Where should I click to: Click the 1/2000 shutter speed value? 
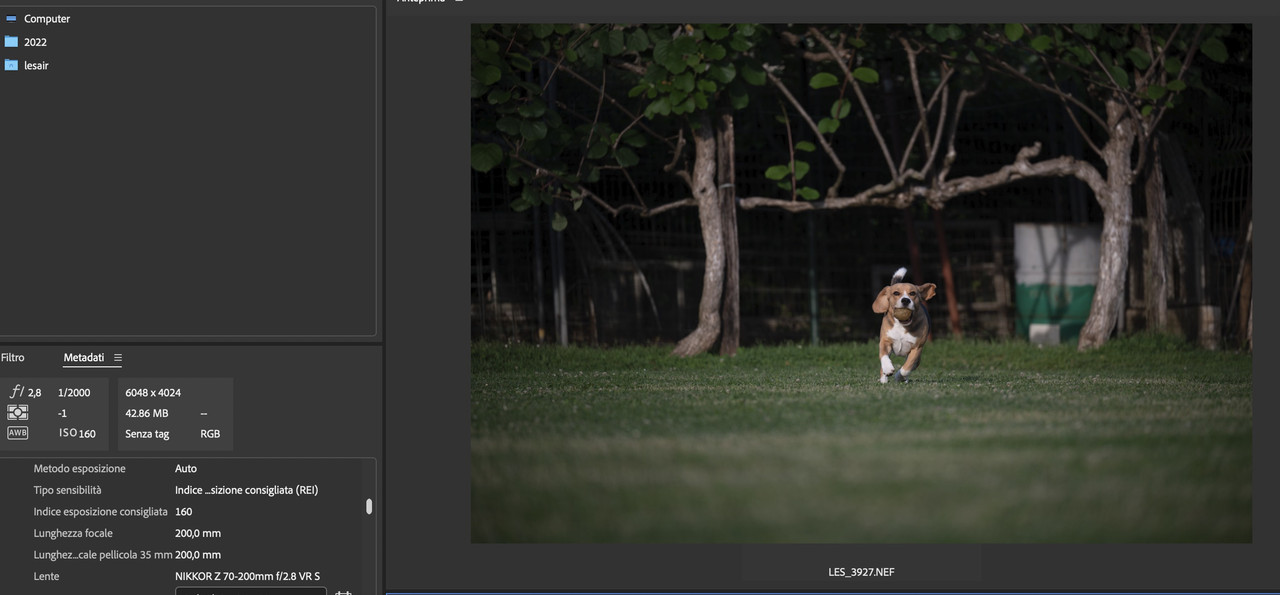click(x=74, y=393)
